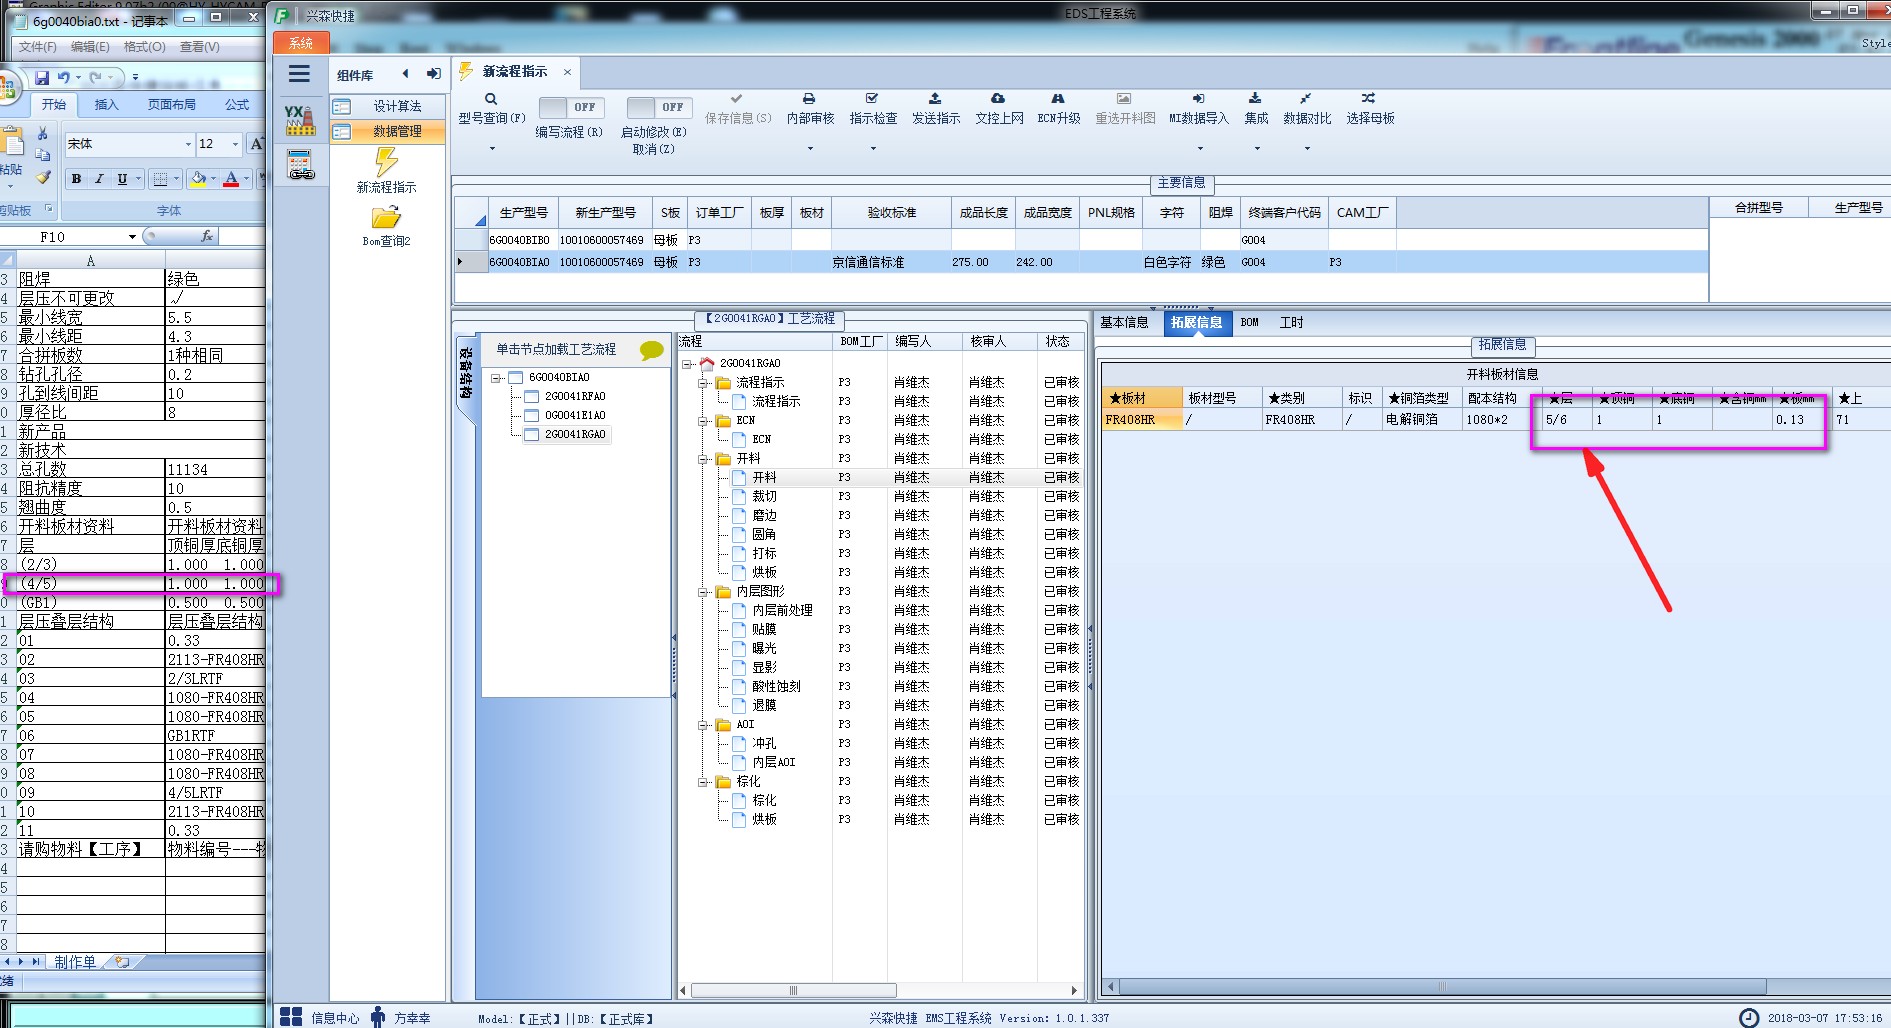Run the 指示检查 check icon

(872, 99)
